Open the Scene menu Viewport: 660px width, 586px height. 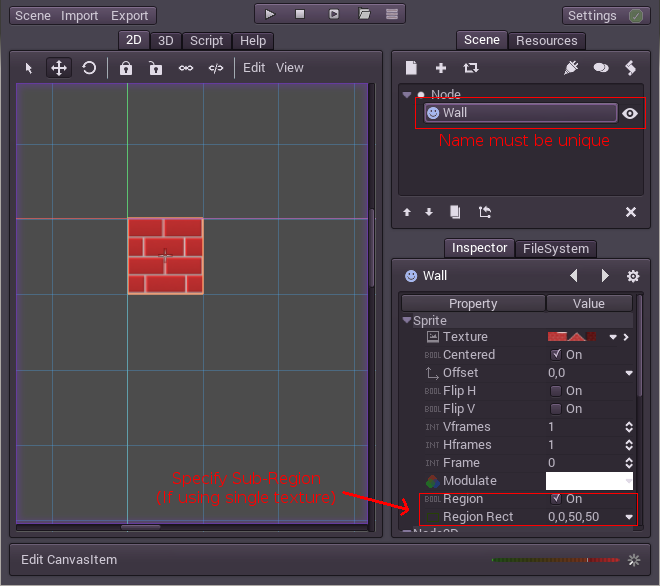click(x=33, y=16)
